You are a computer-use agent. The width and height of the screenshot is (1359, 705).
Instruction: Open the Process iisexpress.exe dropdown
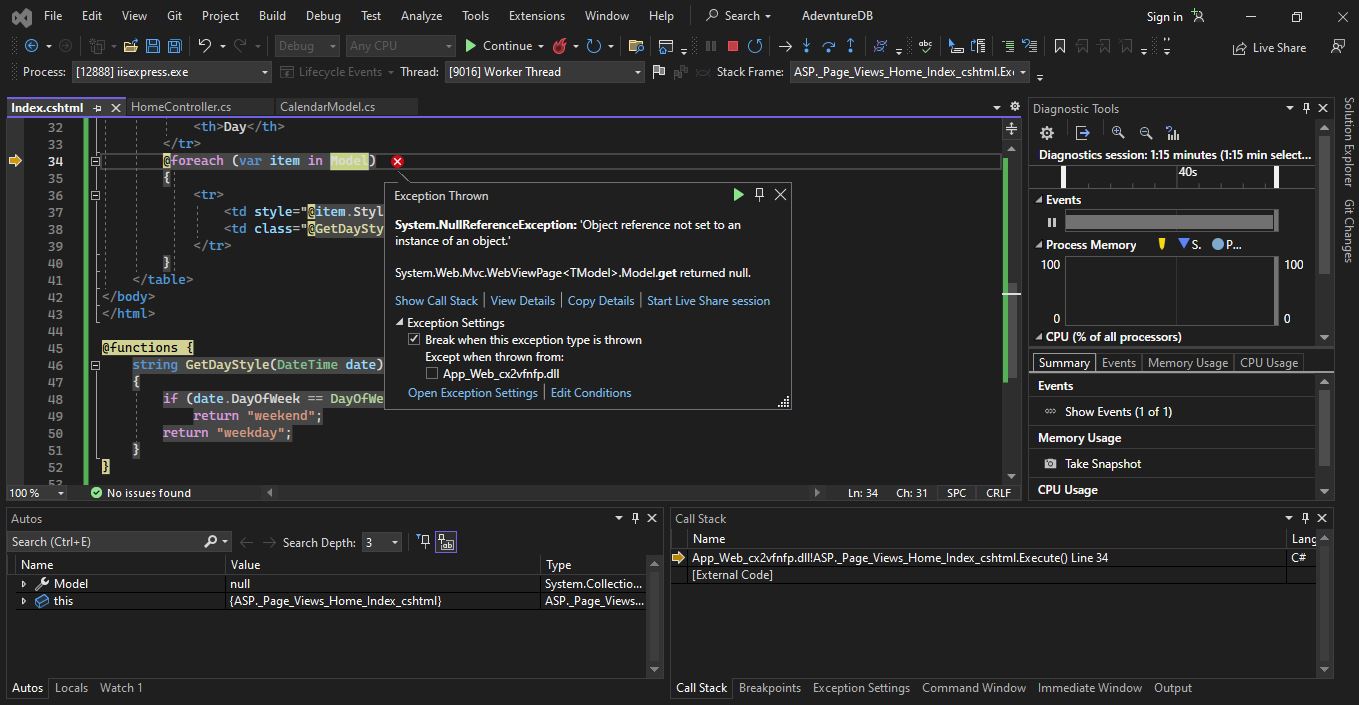point(171,72)
